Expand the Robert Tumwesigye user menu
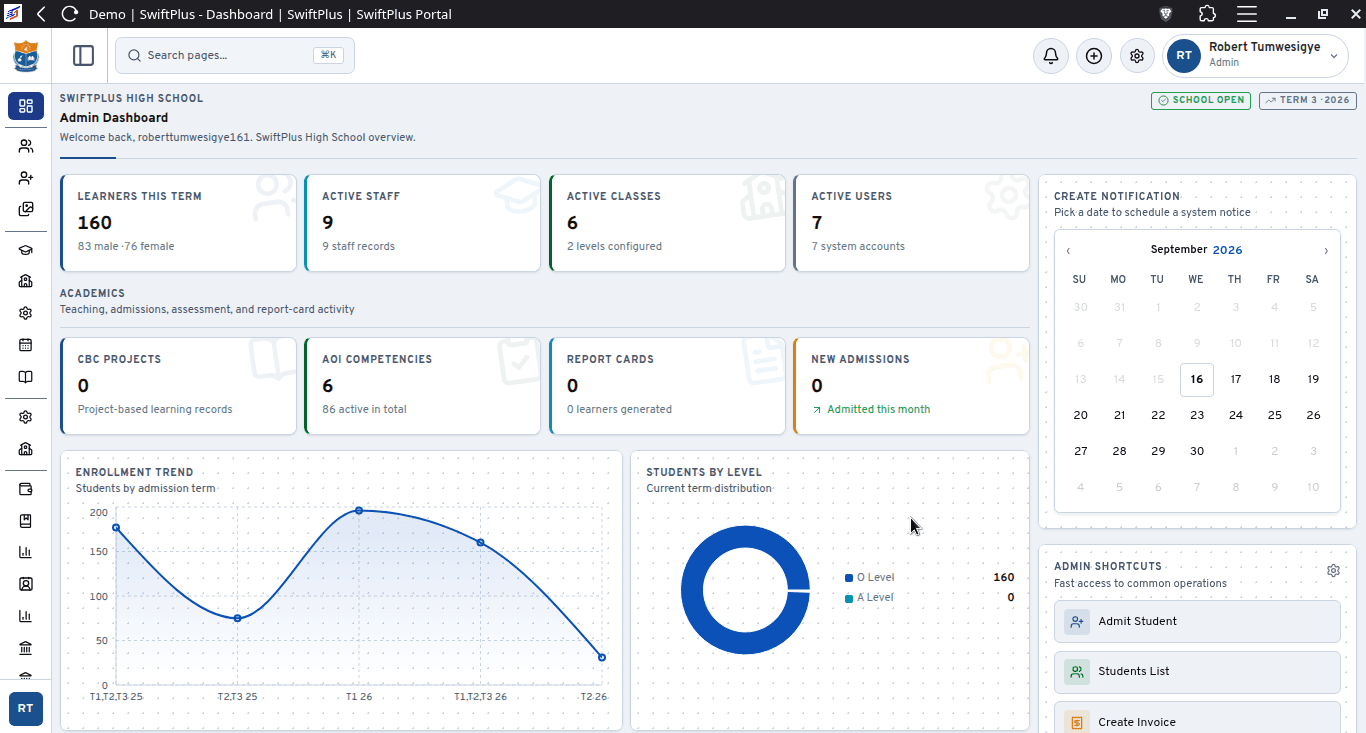 pos(1256,56)
